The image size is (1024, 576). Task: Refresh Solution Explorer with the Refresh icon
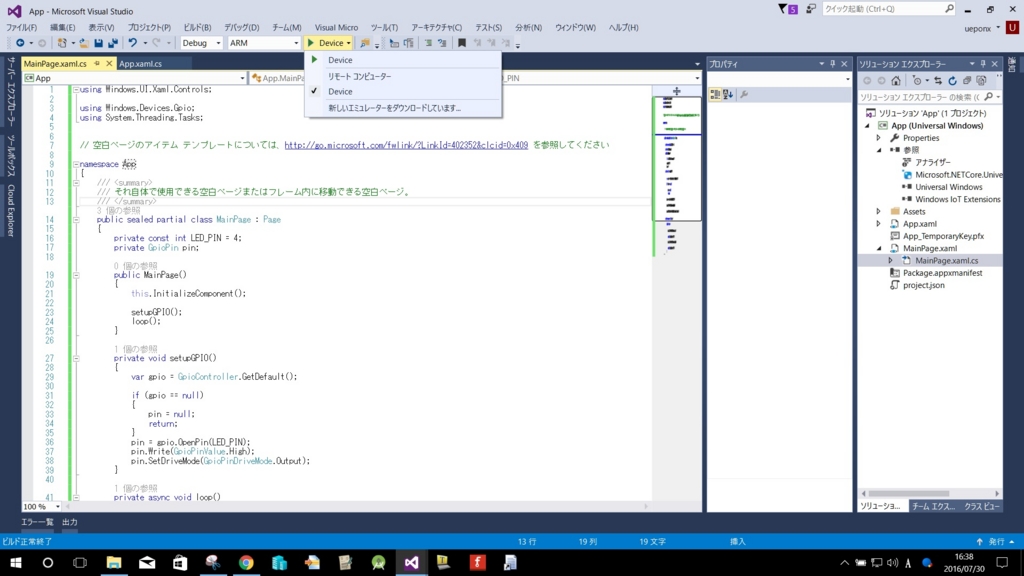click(x=952, y=80)
